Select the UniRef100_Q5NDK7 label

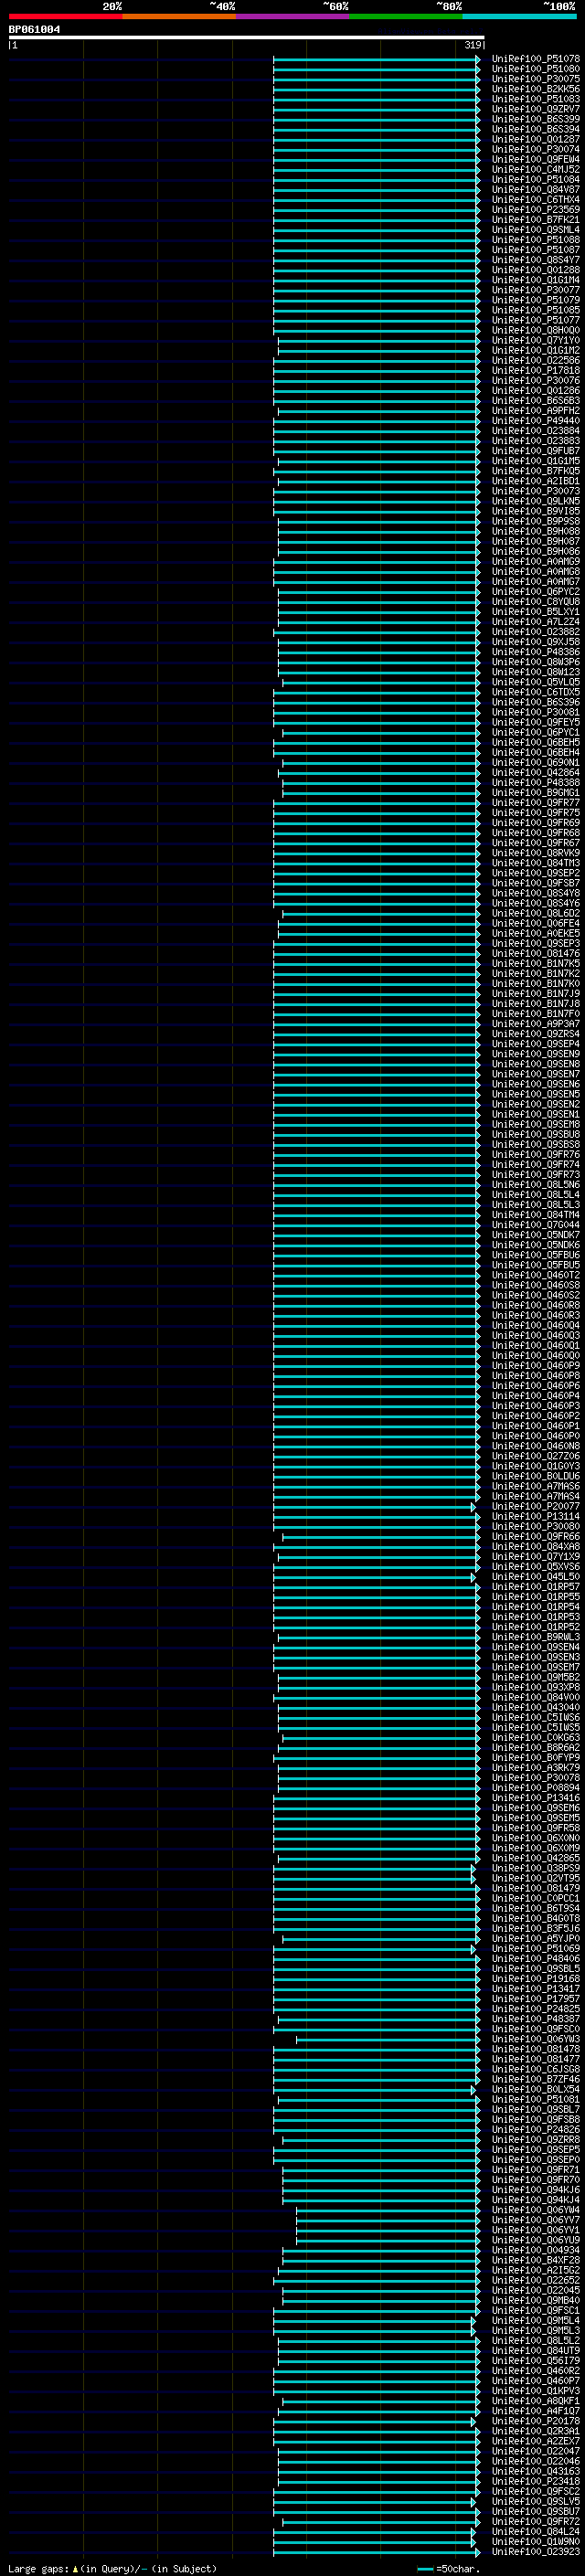(536, 1235)
